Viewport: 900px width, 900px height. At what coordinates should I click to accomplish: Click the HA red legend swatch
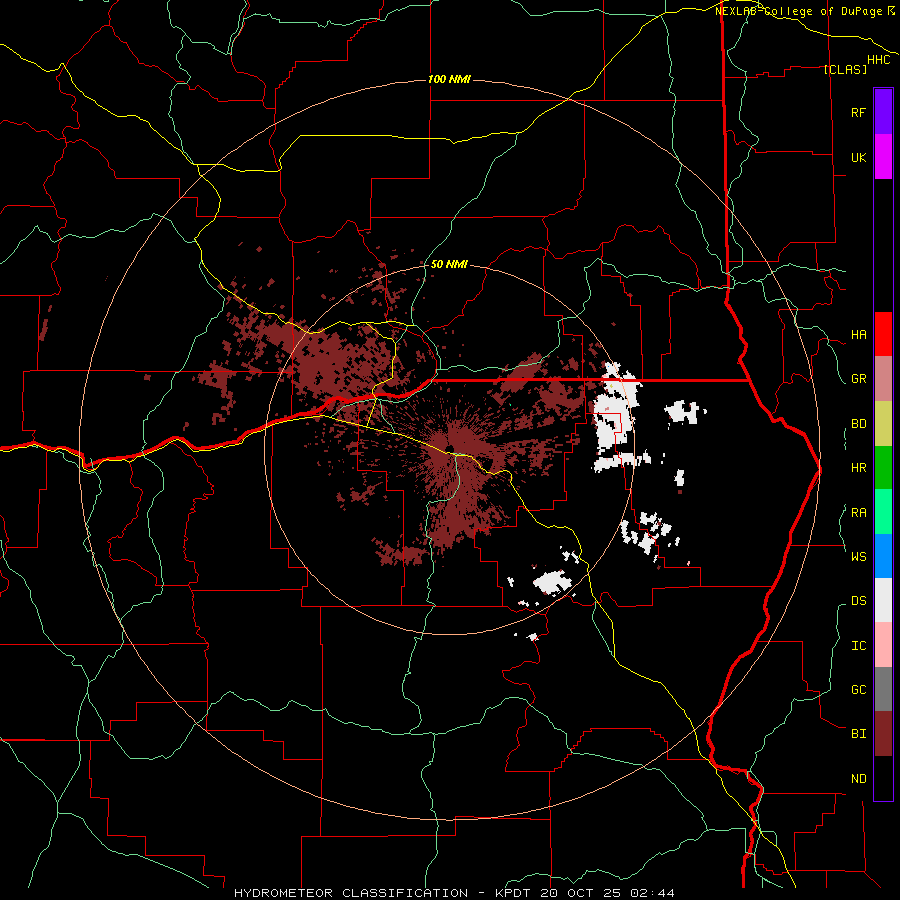[883, 334]
